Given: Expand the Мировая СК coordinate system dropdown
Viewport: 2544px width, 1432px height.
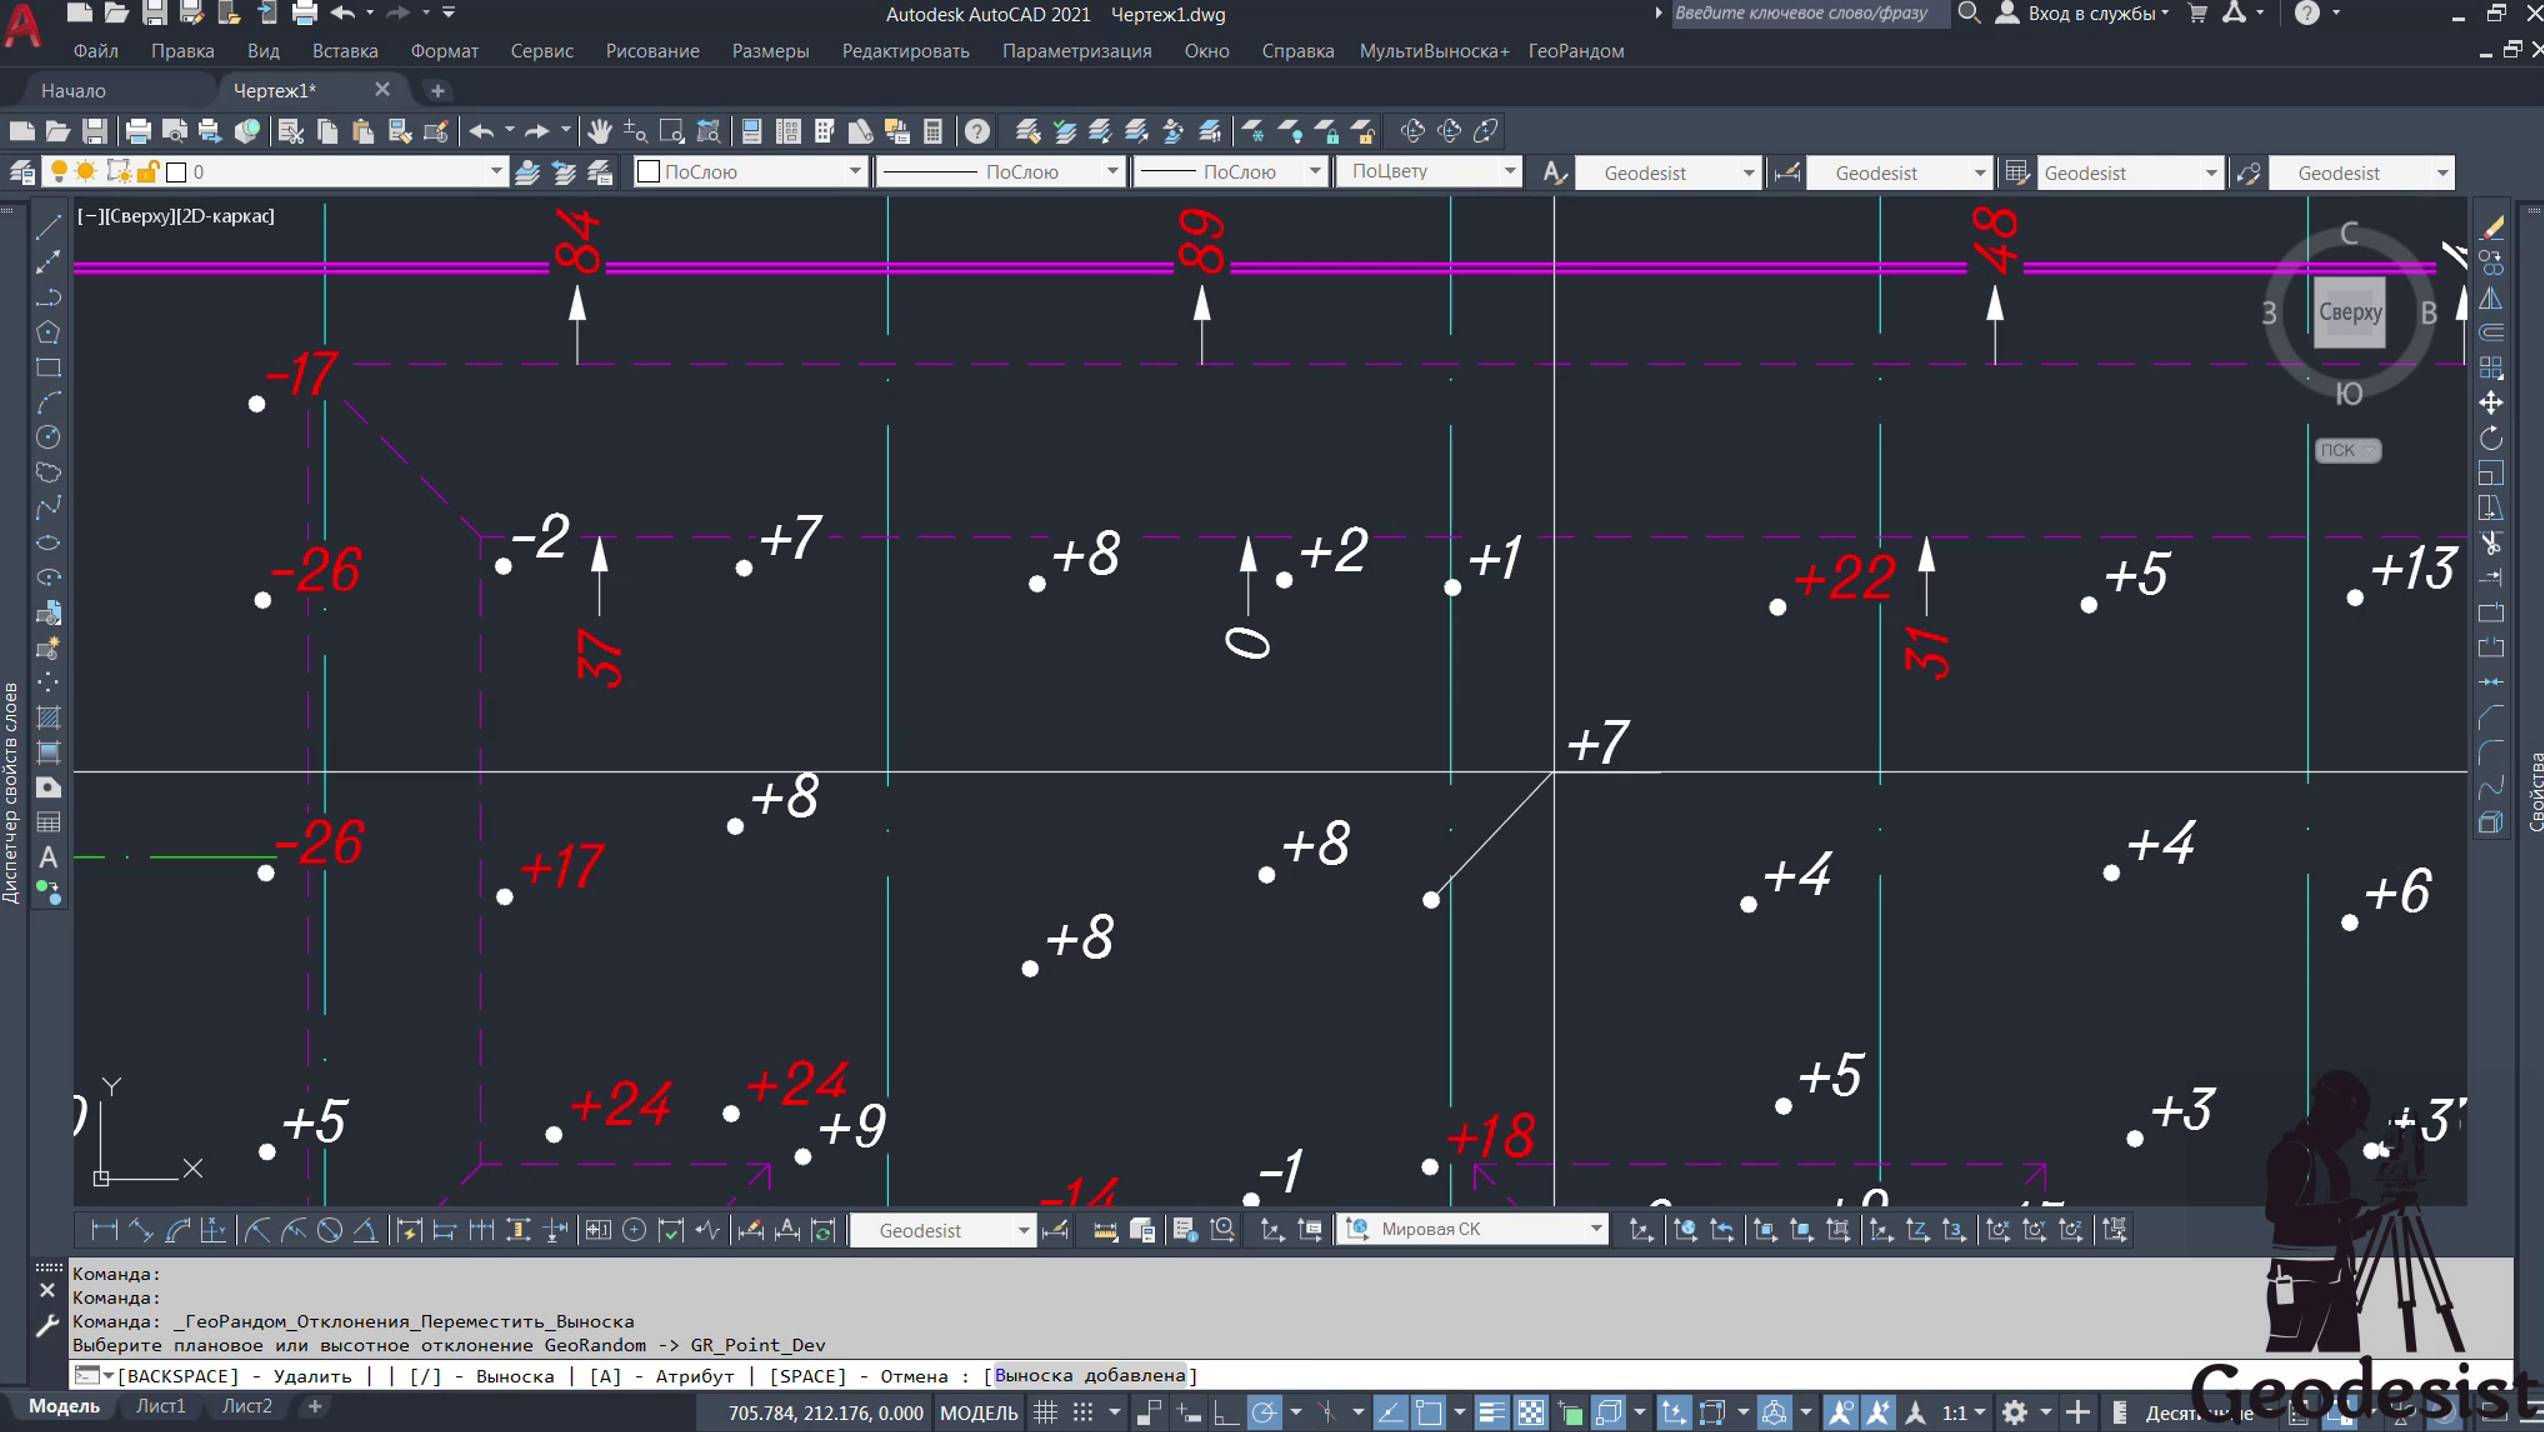Looking at the screenshot, I should 1595,1229.
